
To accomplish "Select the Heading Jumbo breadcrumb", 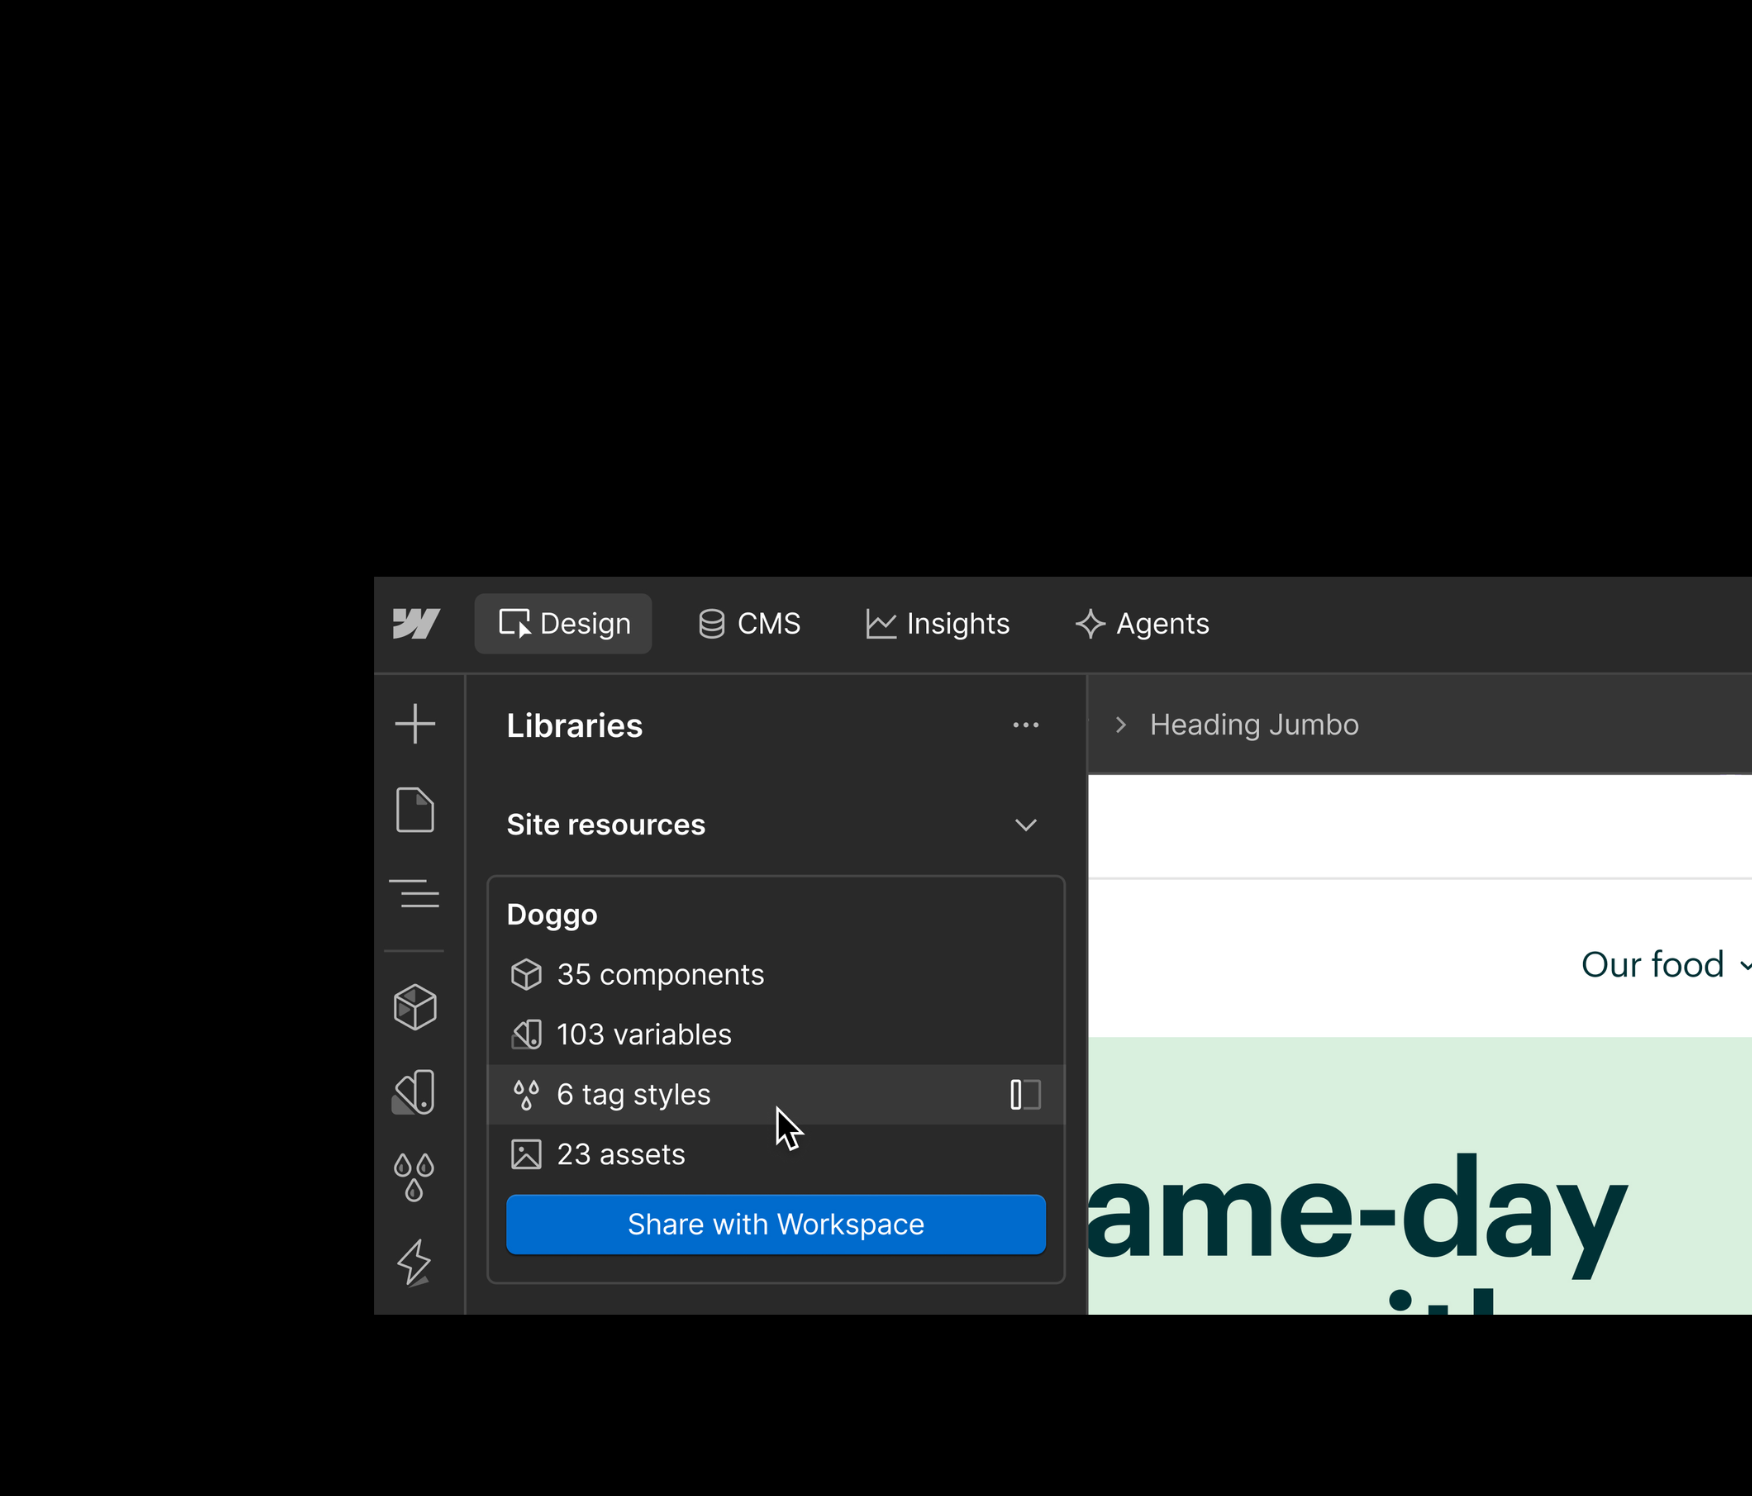I will [1254, 725].
